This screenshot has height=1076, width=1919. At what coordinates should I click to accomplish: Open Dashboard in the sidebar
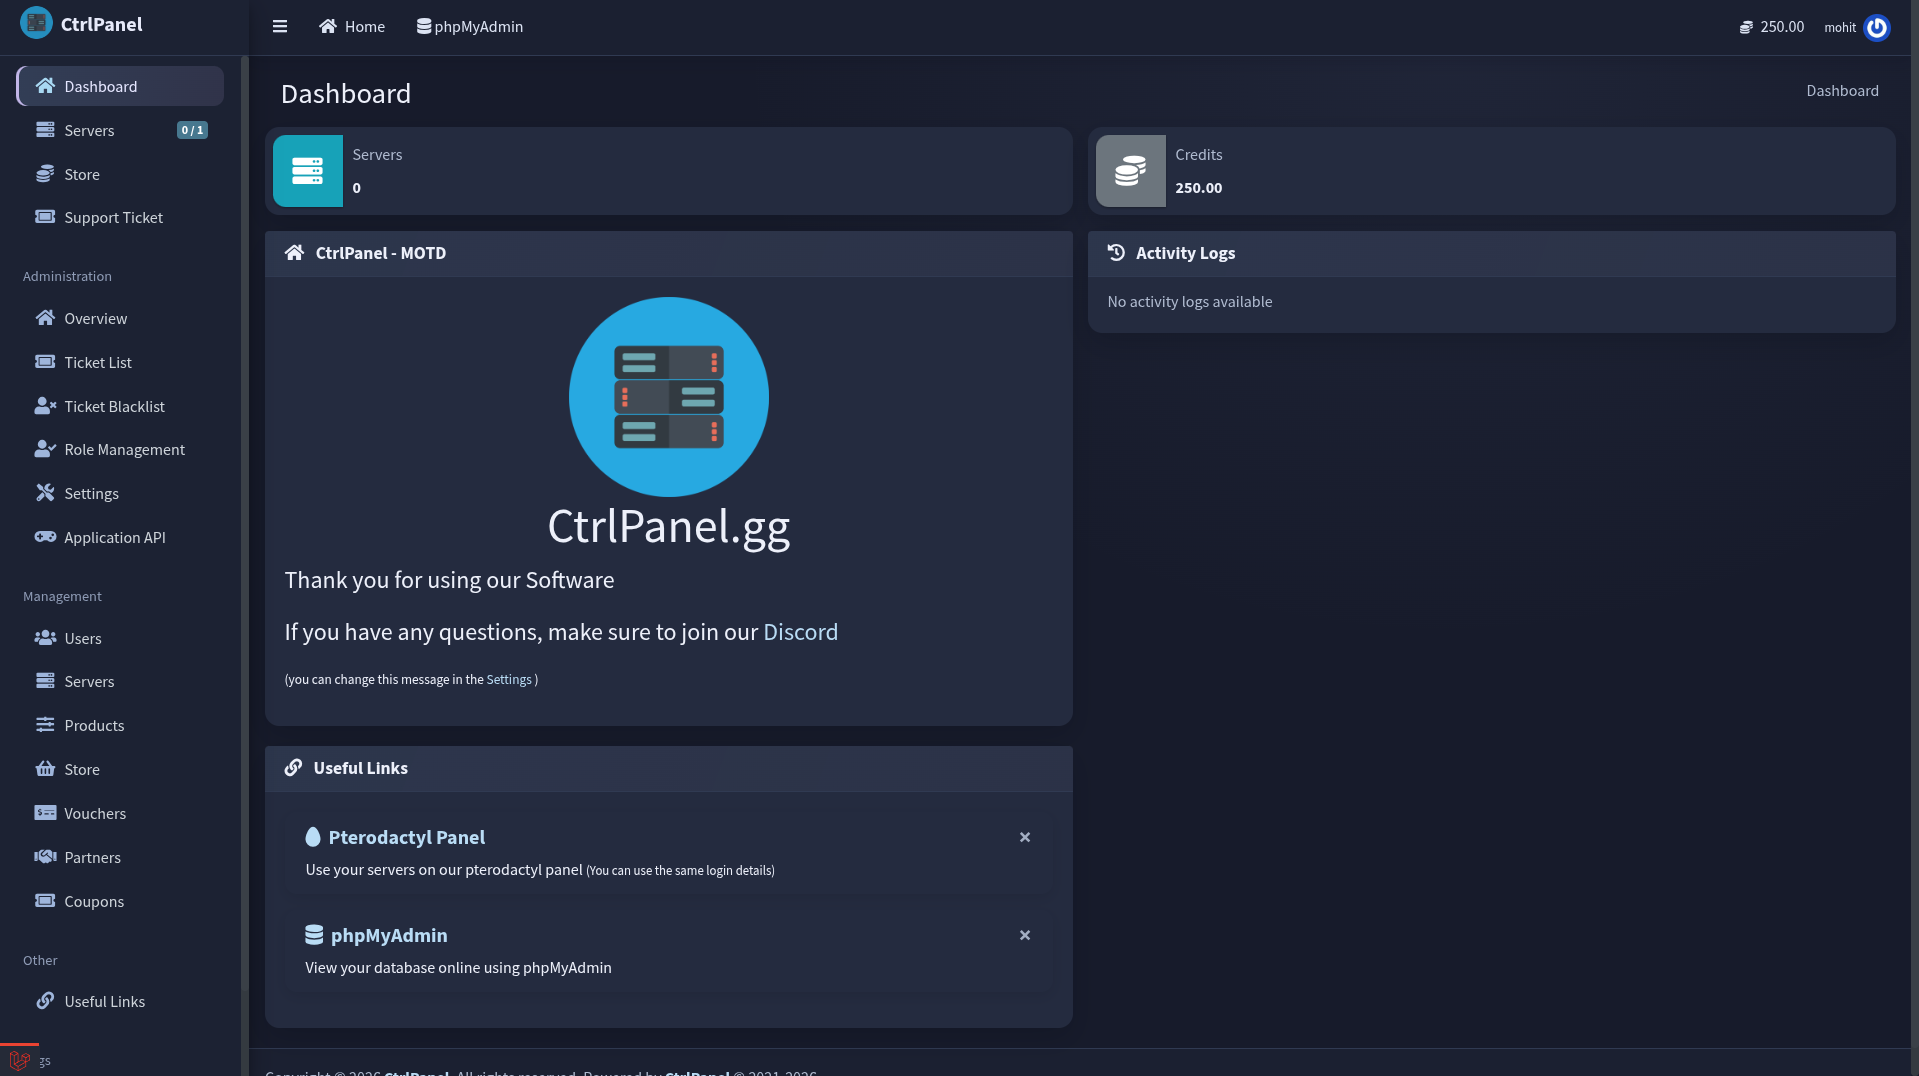coord(120,86)
